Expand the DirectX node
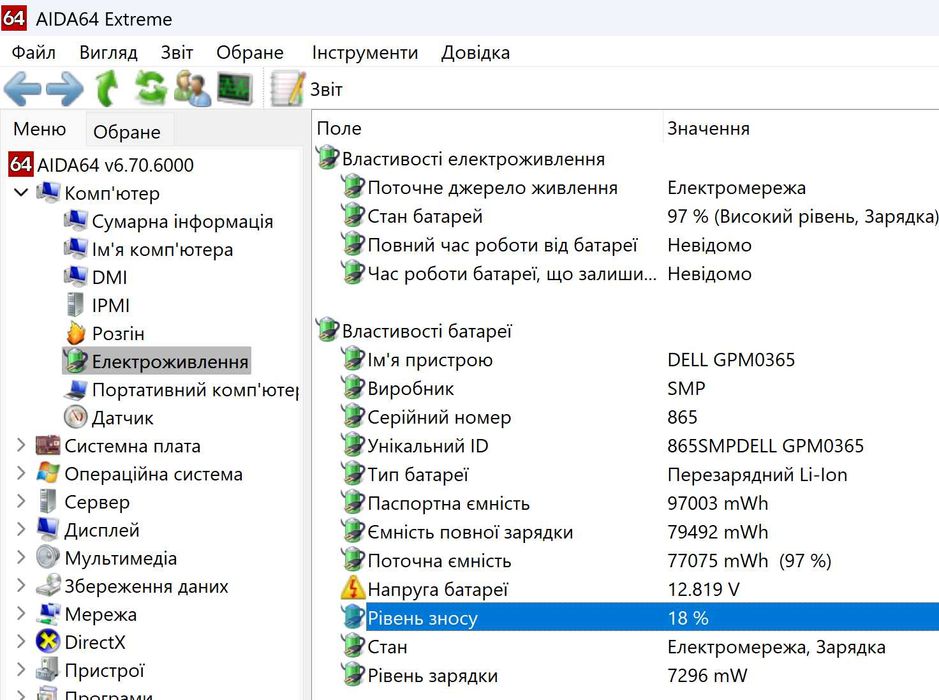 (21, 641)
